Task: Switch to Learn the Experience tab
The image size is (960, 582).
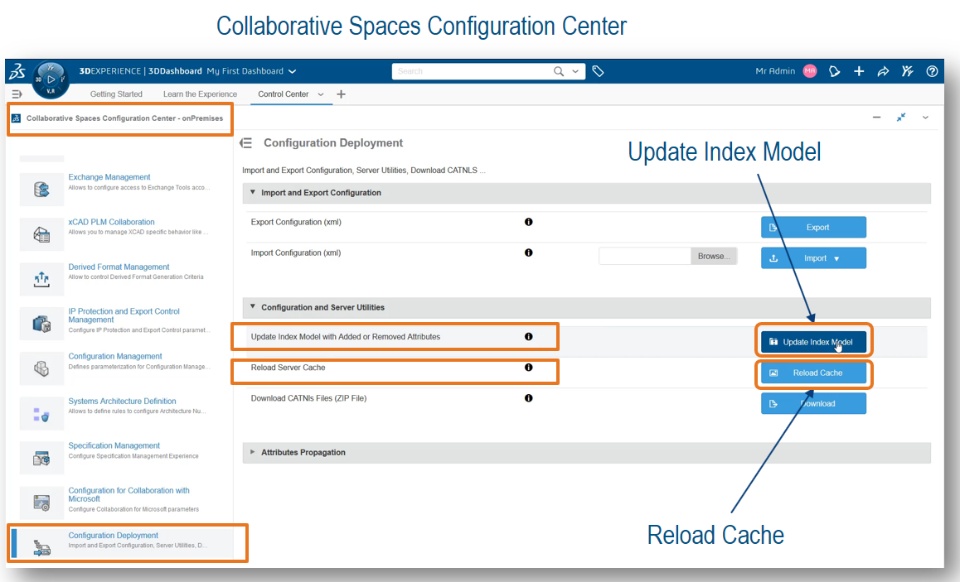Action: [200, 94]
